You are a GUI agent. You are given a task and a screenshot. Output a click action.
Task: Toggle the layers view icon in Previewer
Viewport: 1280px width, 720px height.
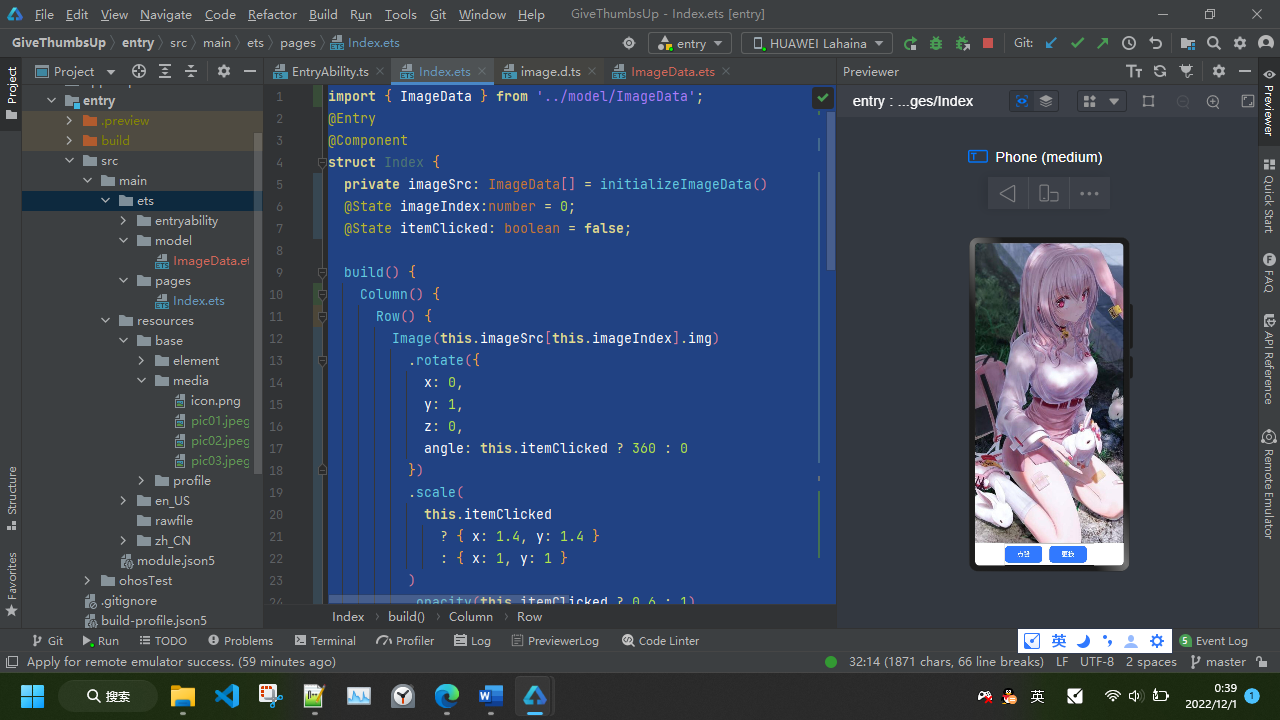(1046, 101)
